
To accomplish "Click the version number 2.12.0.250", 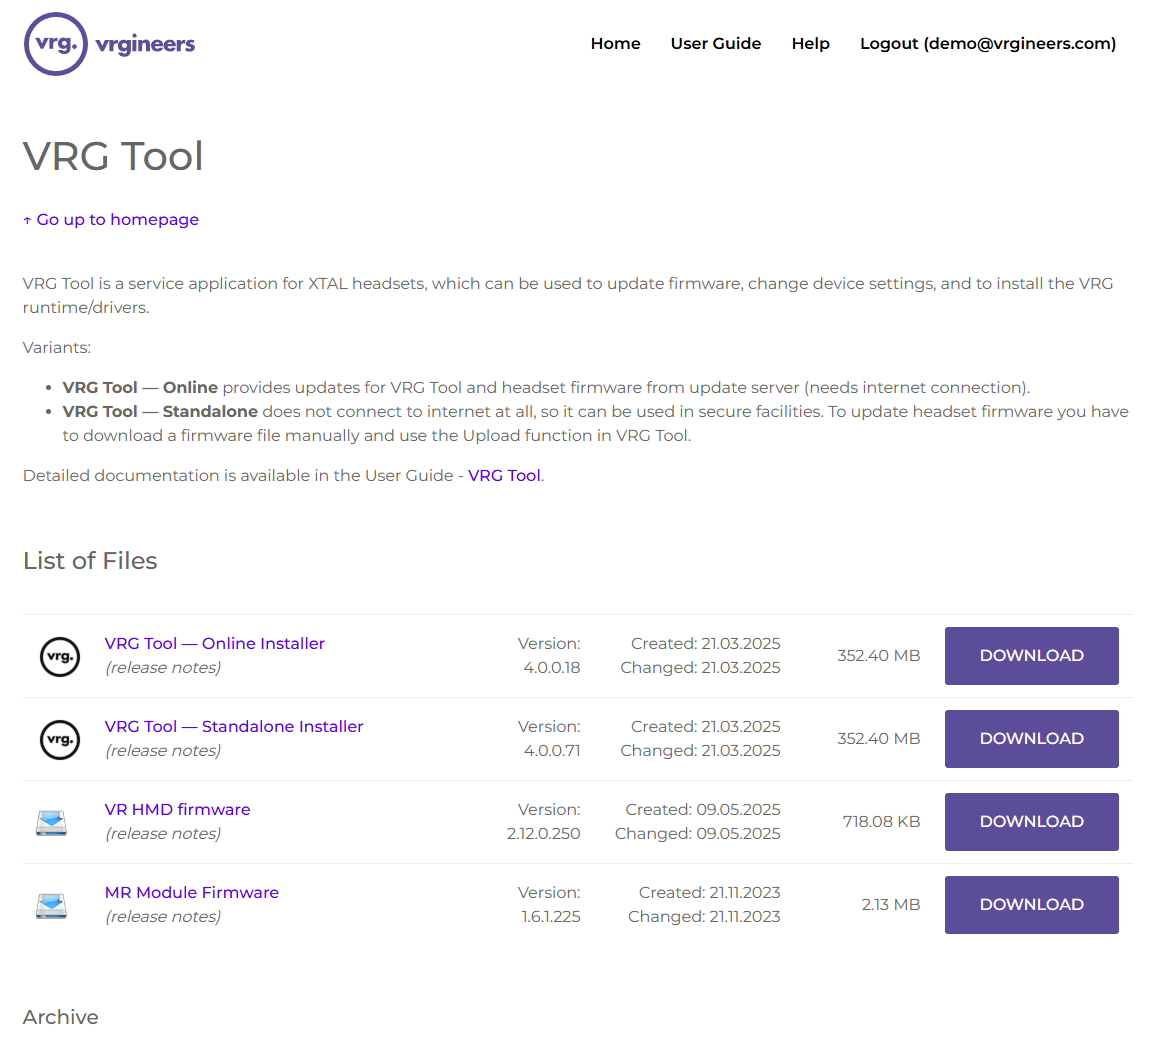I will (x=543, y=834).
